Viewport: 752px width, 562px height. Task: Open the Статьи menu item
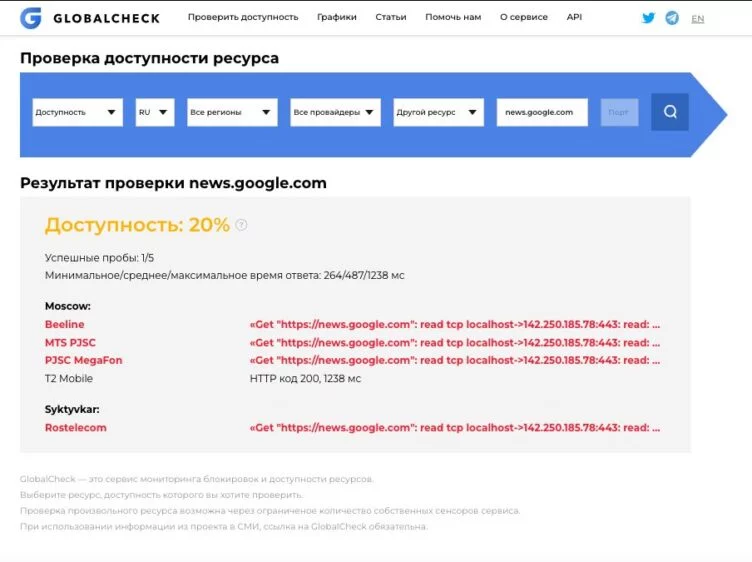click(391, 17)
